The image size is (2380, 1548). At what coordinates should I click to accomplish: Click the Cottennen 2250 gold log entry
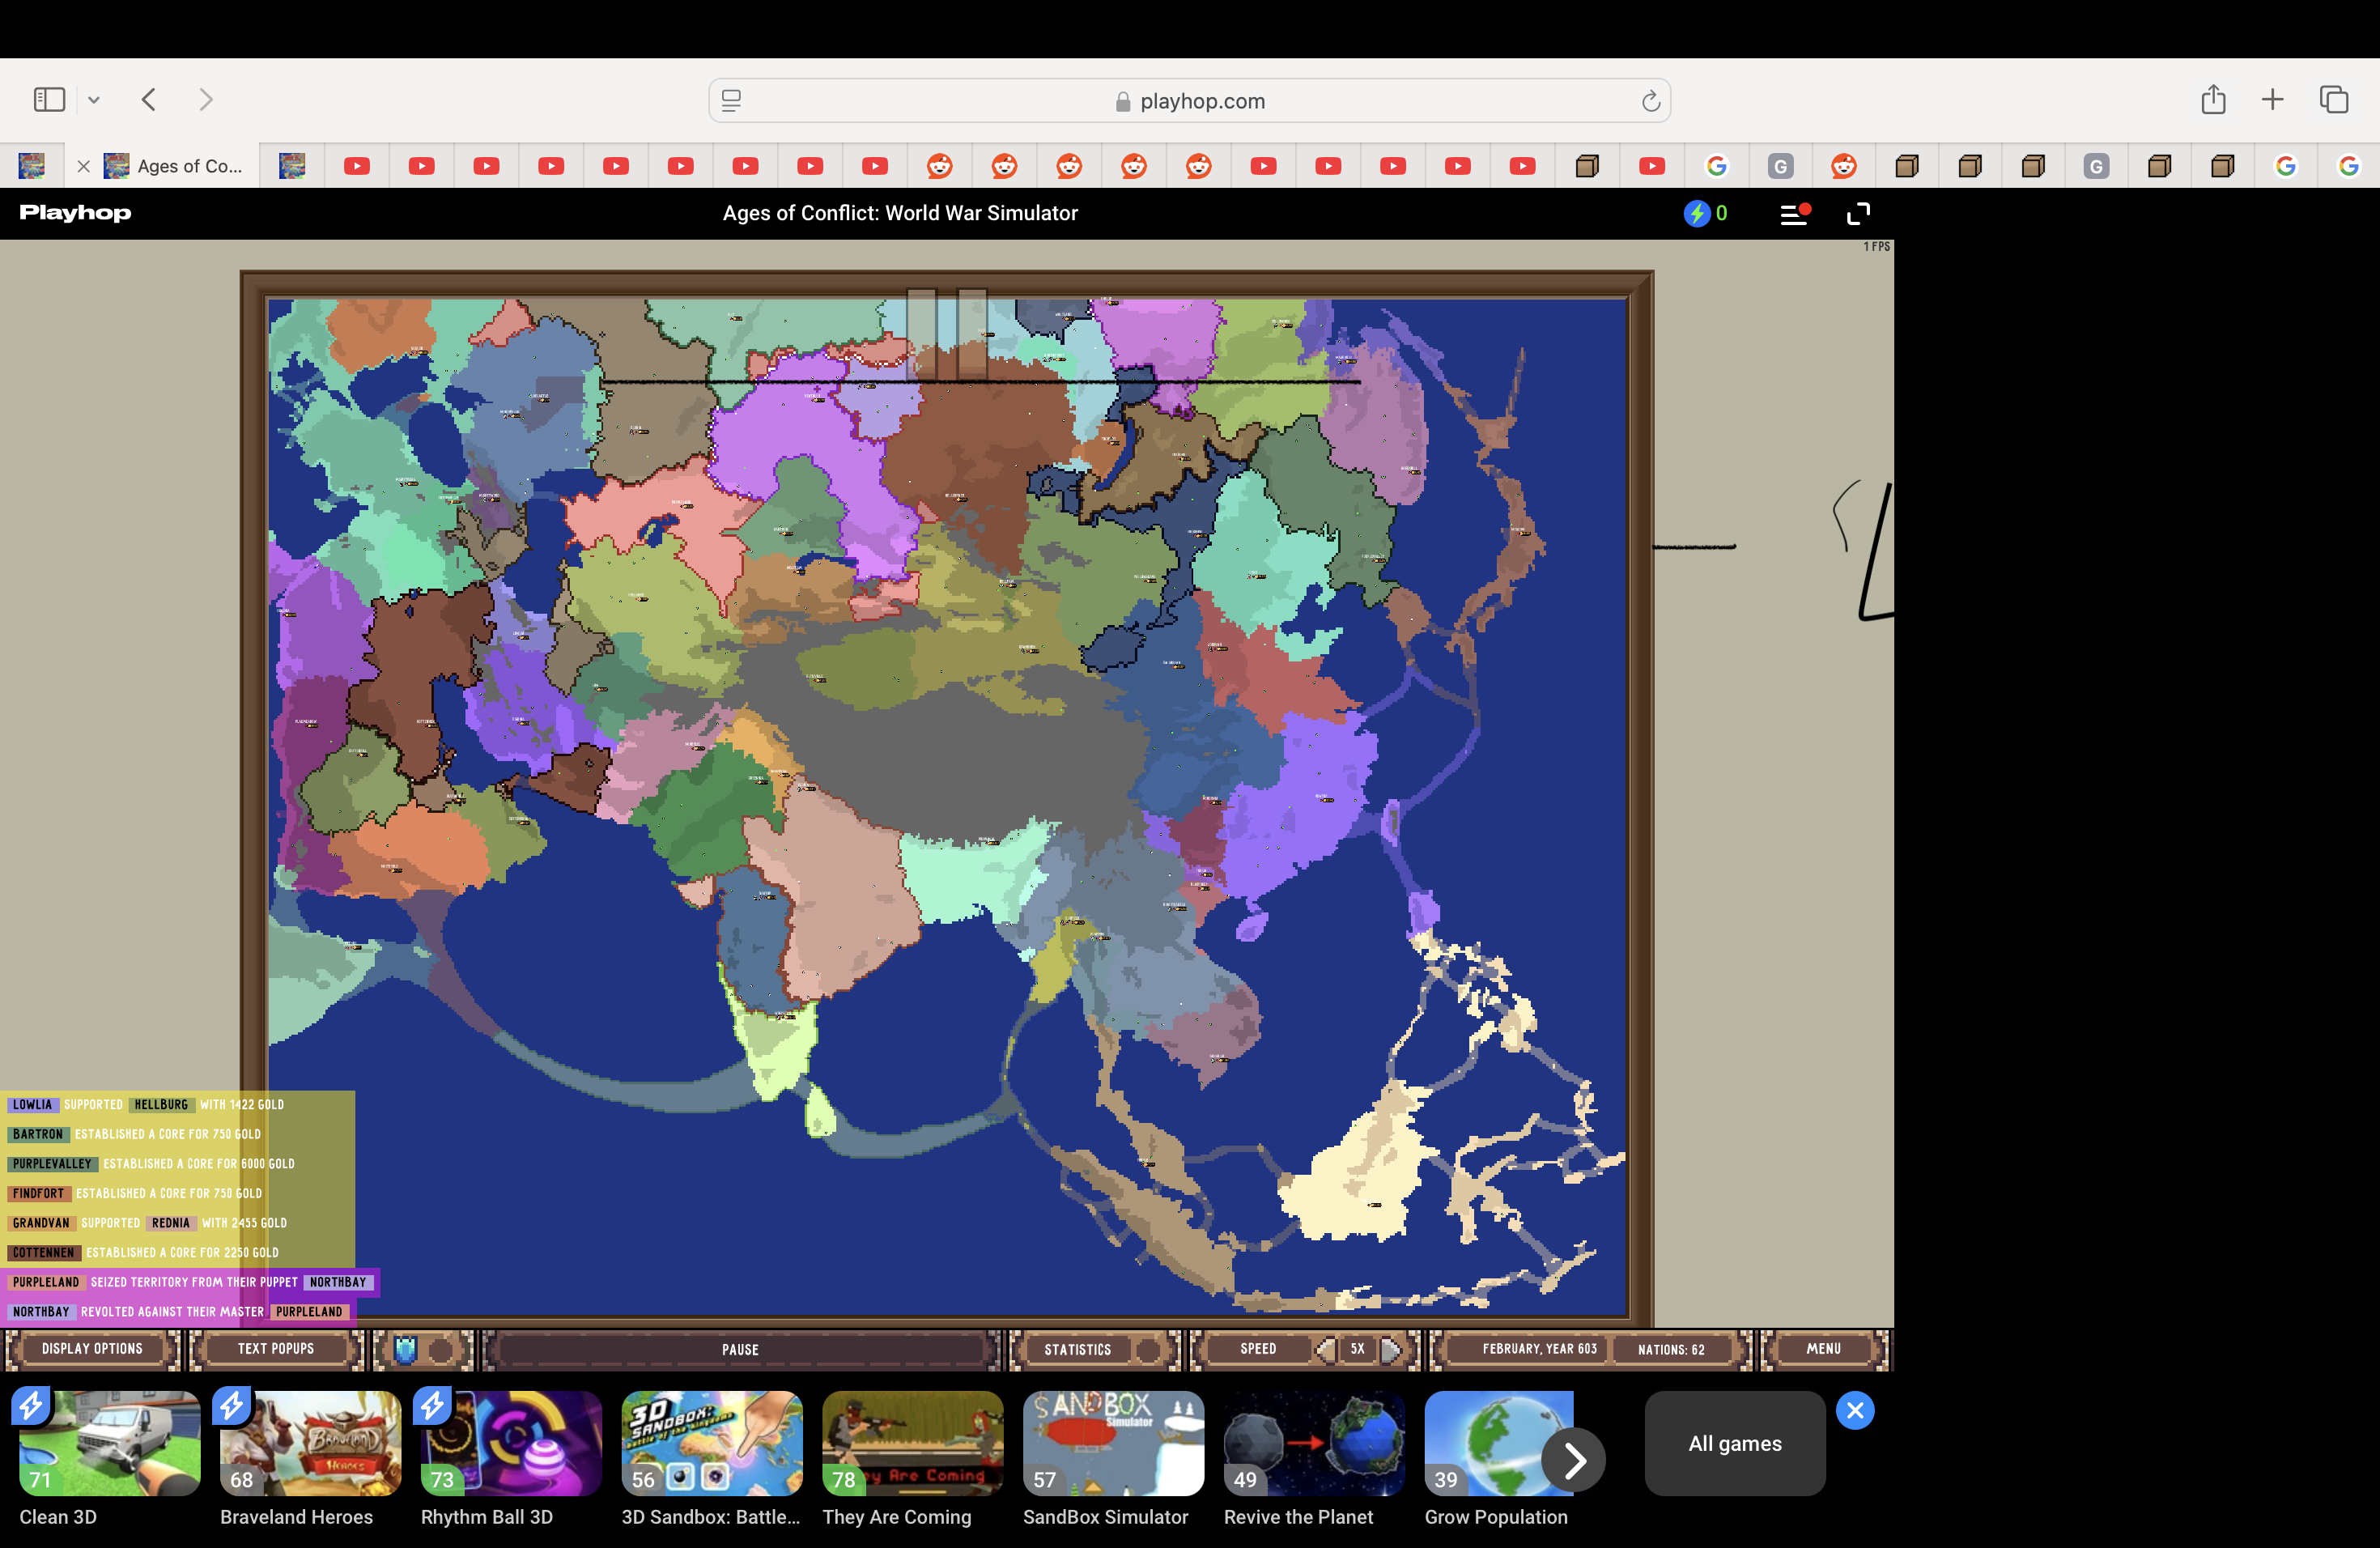pyautogui.click(x=144, y=1252)
